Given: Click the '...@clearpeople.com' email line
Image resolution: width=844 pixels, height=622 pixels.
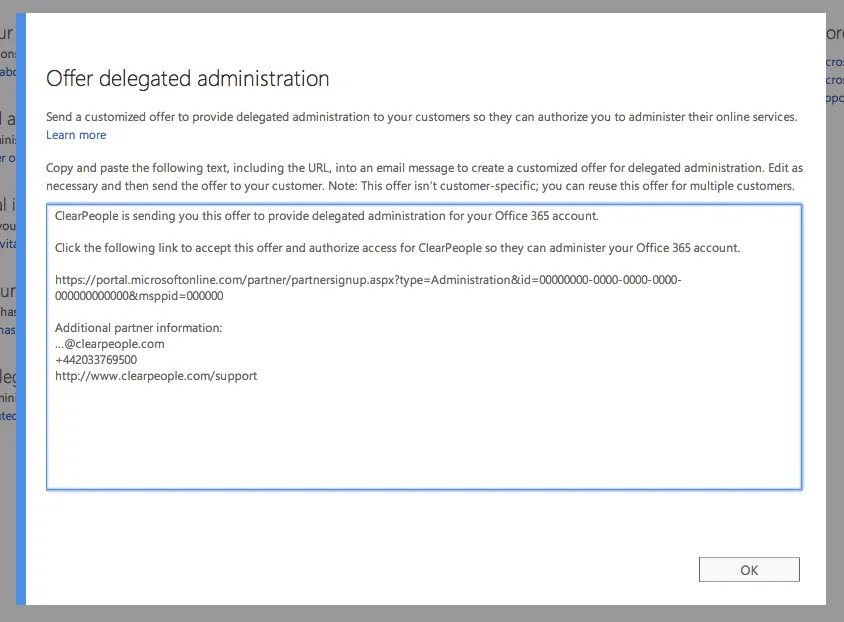Looking at the screenshot, I should (110, 344).
